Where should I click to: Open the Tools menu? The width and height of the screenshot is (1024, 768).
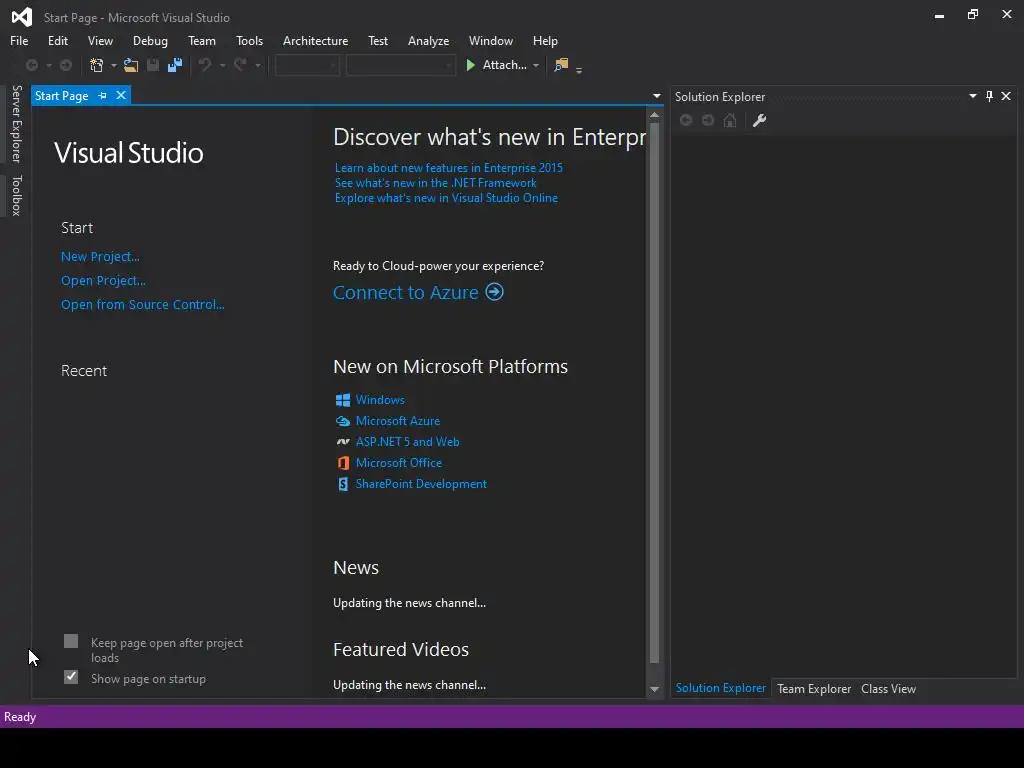click(249, 40)
